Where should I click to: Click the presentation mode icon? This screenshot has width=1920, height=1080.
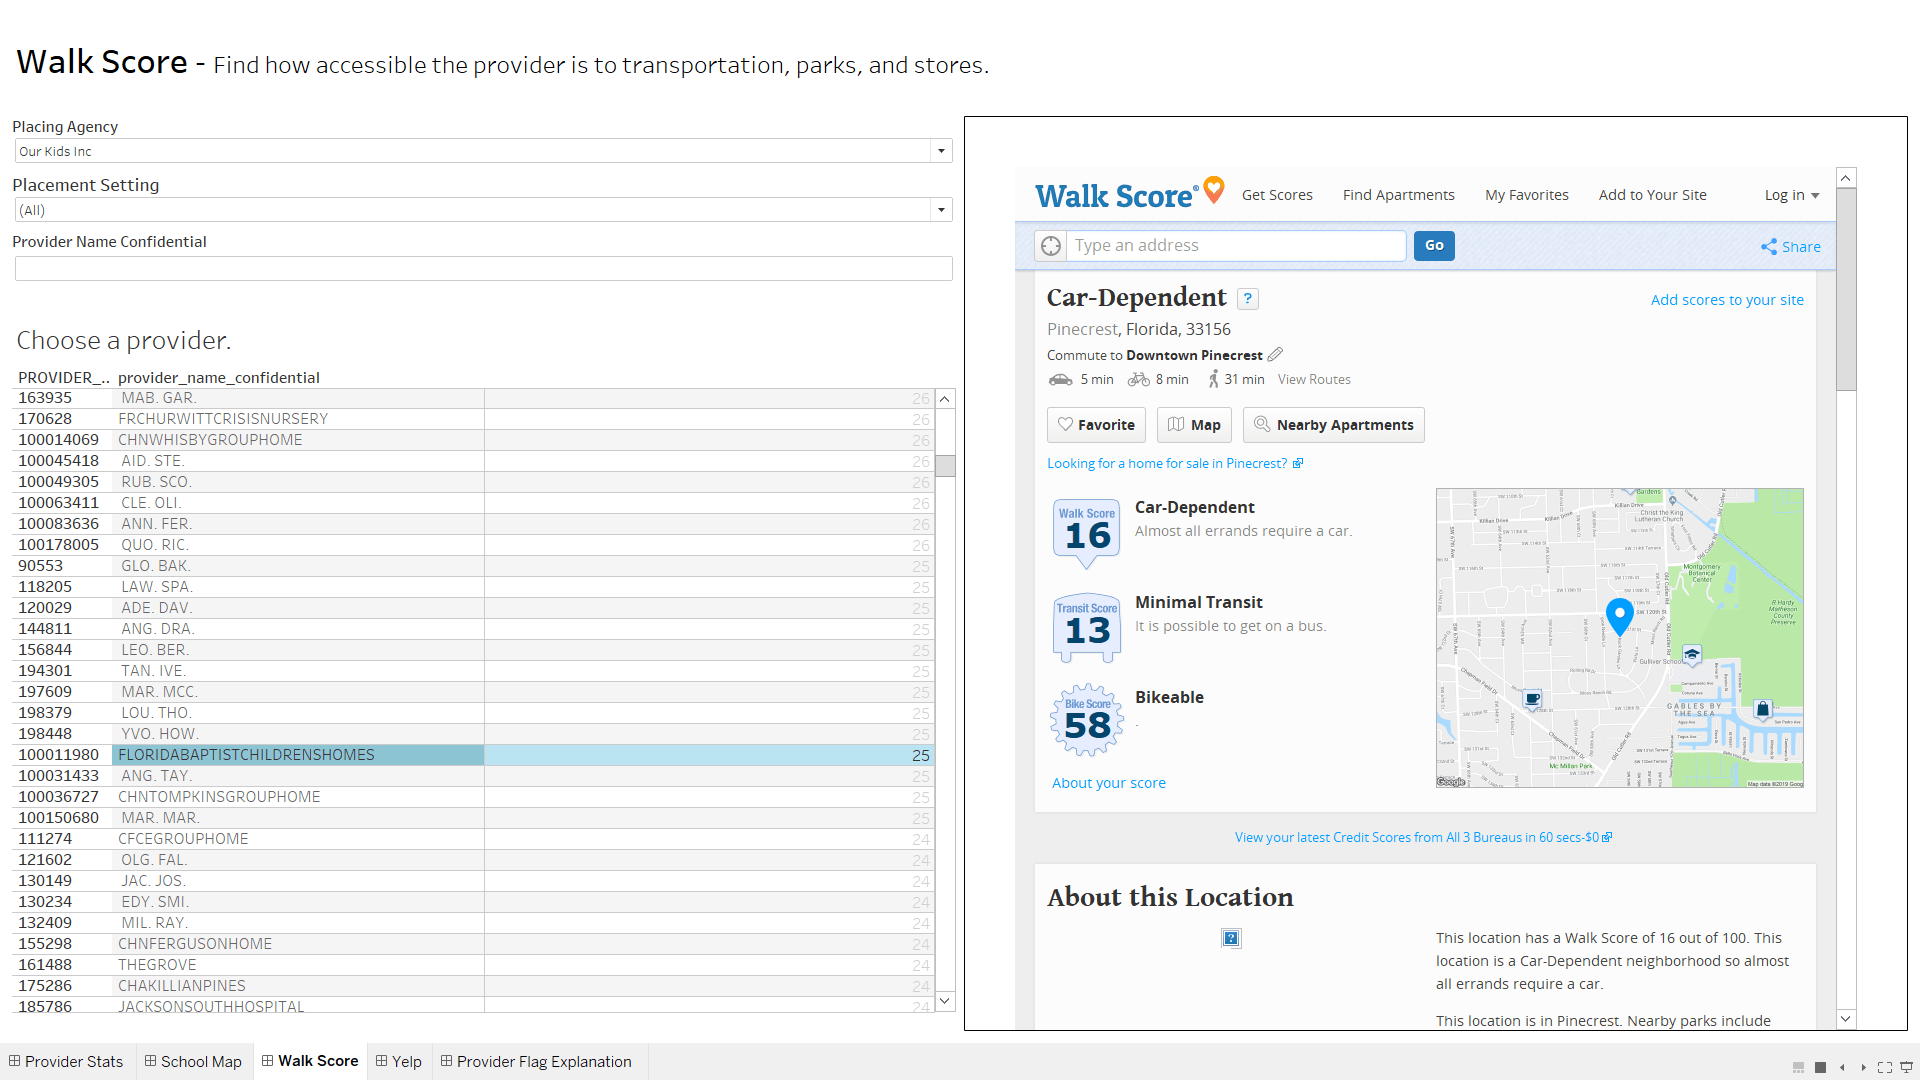tap(1907, 1067)
